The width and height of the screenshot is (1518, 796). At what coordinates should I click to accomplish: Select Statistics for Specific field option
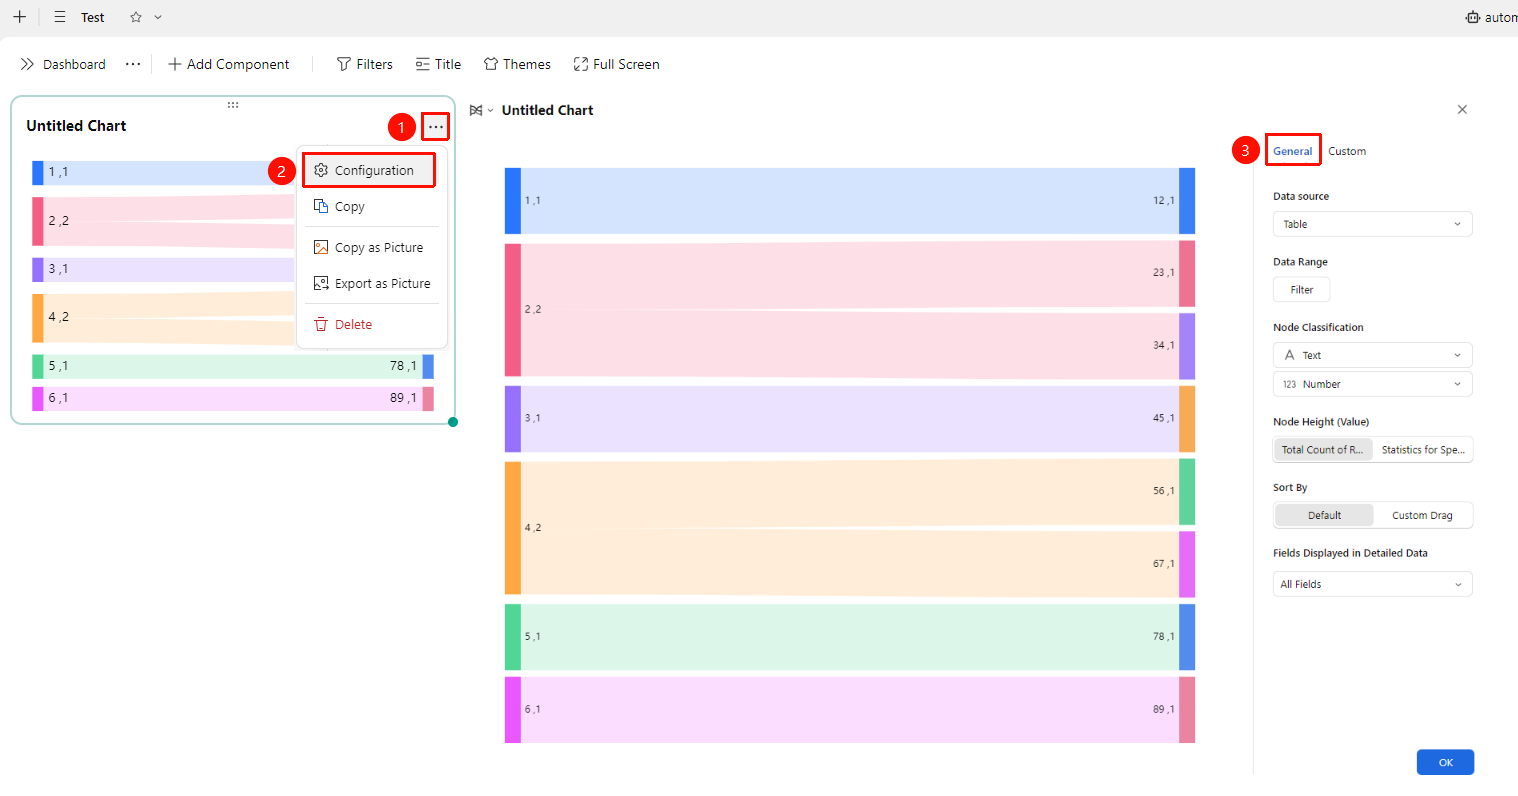pyautogui.click(x=1422, y=450)
